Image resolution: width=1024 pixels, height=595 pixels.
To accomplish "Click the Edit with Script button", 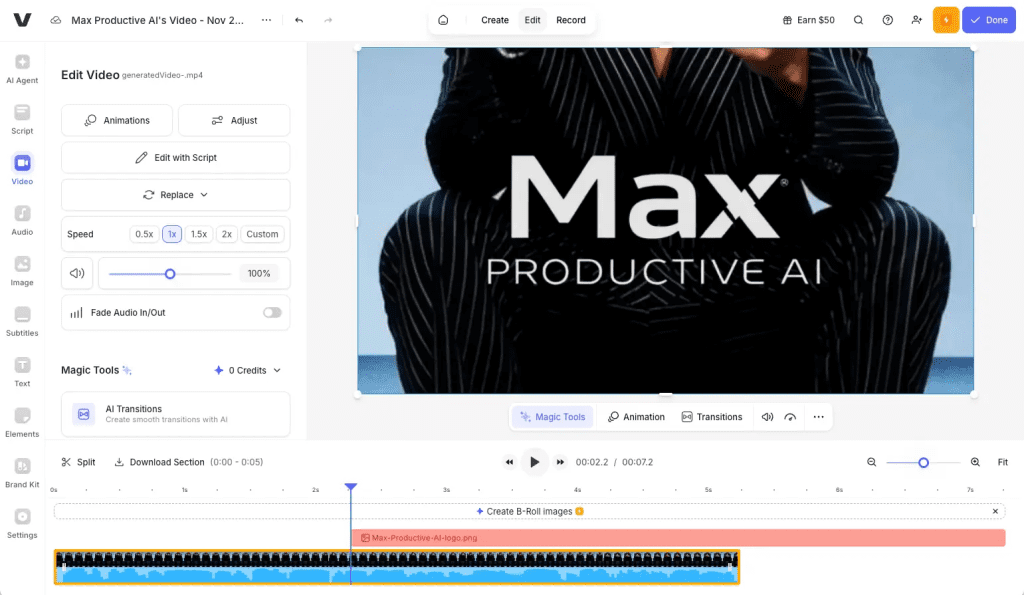I will coord(176,158).
